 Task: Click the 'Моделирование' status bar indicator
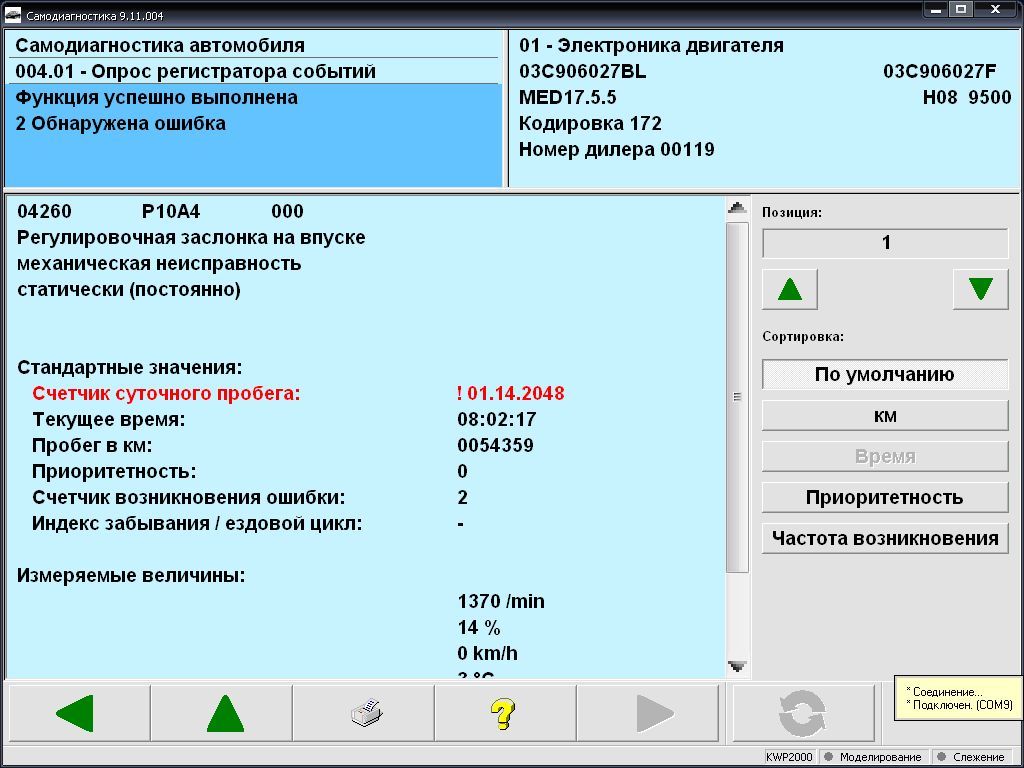pyautogui.click(x=874, y=757)
